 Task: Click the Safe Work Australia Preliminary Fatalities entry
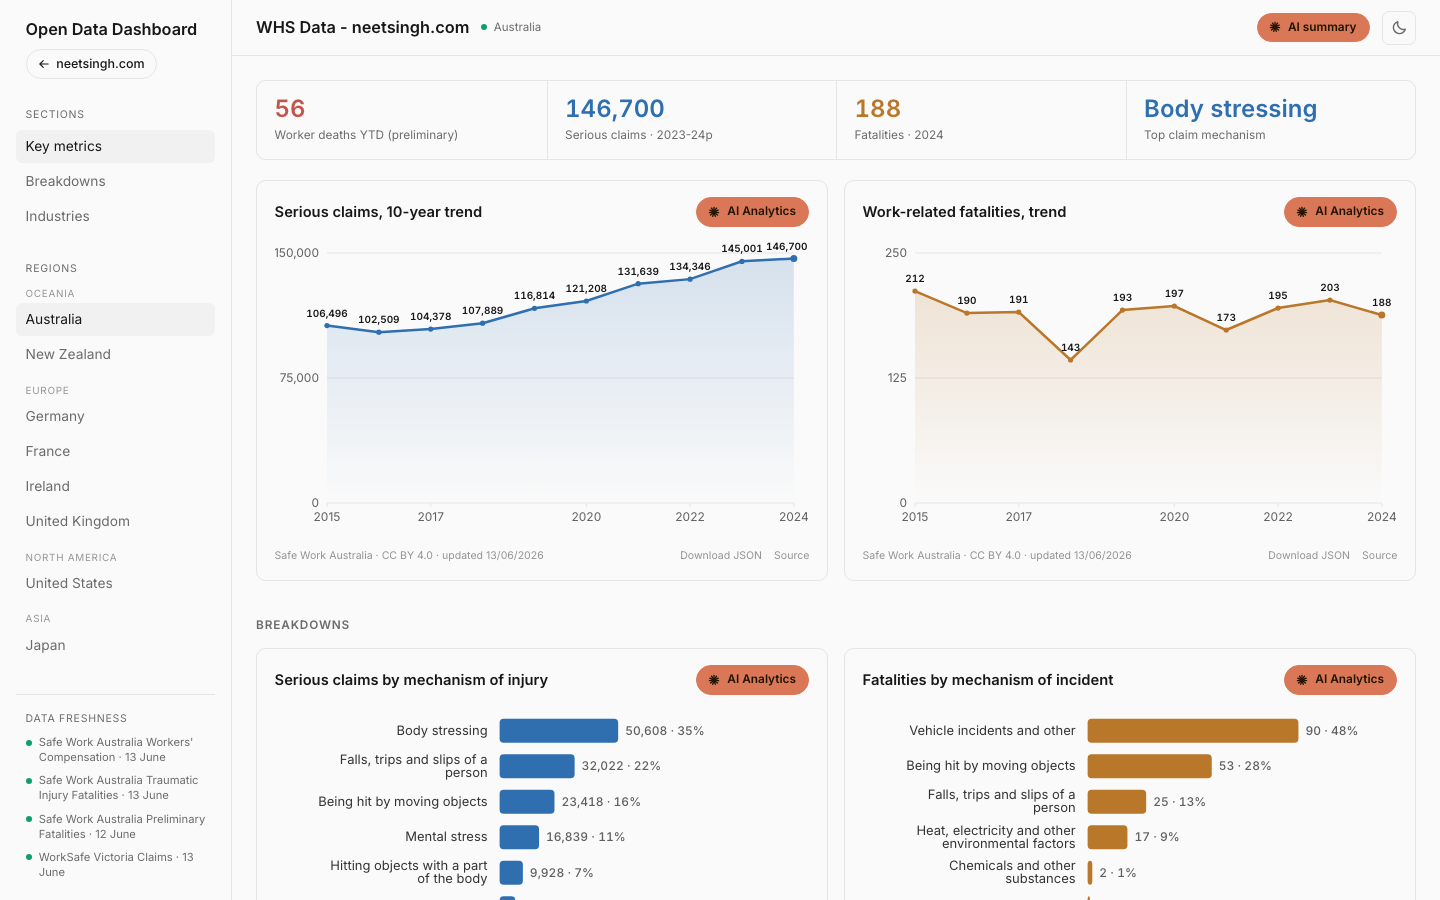pyautogui.click(x=115, y=827)
